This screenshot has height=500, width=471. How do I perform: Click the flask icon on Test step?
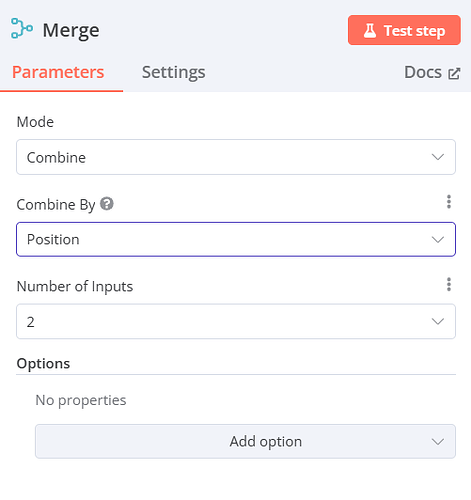point(370,30)
